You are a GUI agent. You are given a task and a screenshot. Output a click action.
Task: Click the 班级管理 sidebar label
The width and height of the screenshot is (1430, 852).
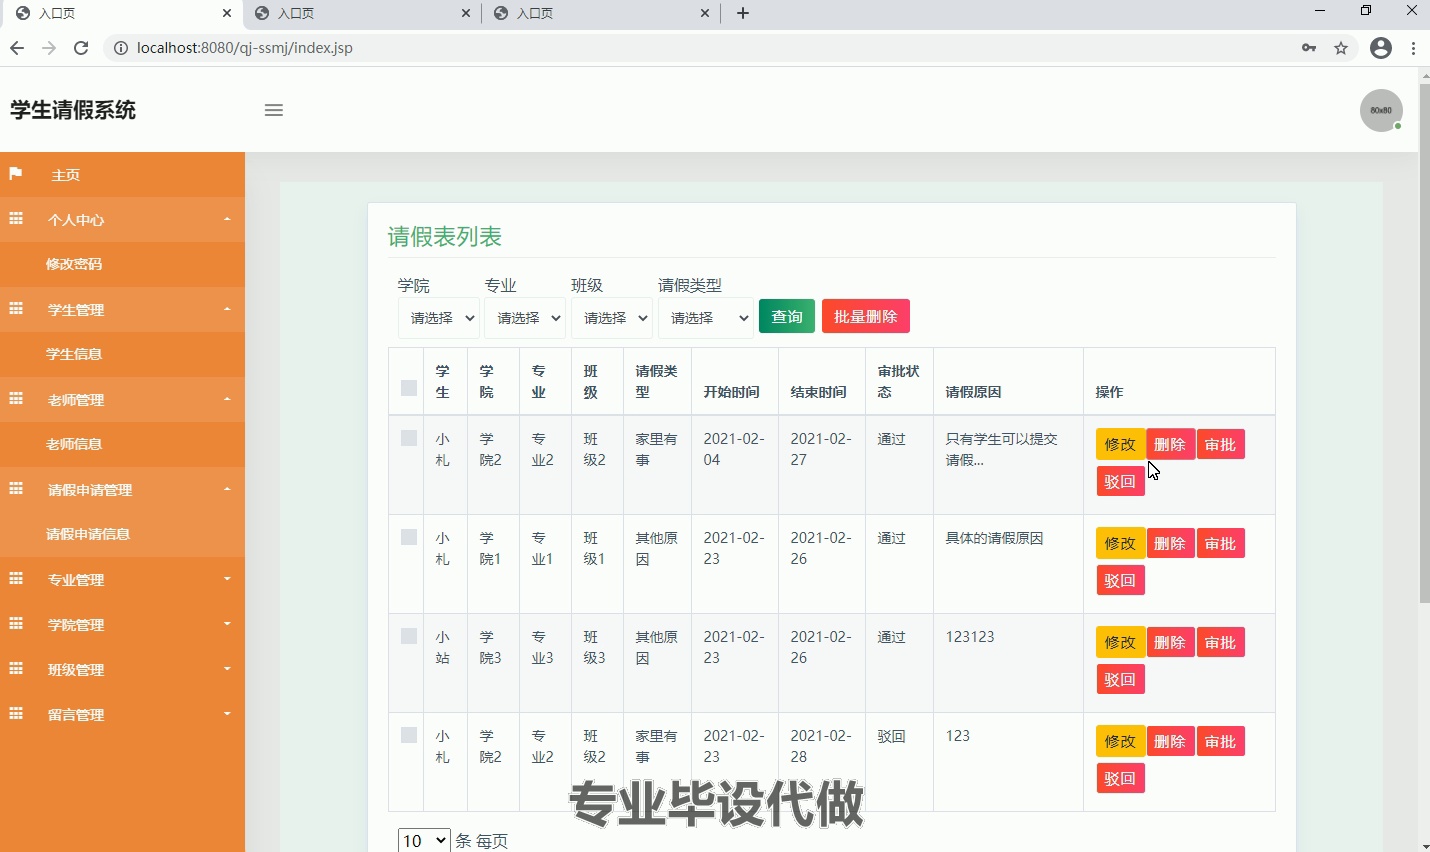pyautogui.click(x=76, y=670)
